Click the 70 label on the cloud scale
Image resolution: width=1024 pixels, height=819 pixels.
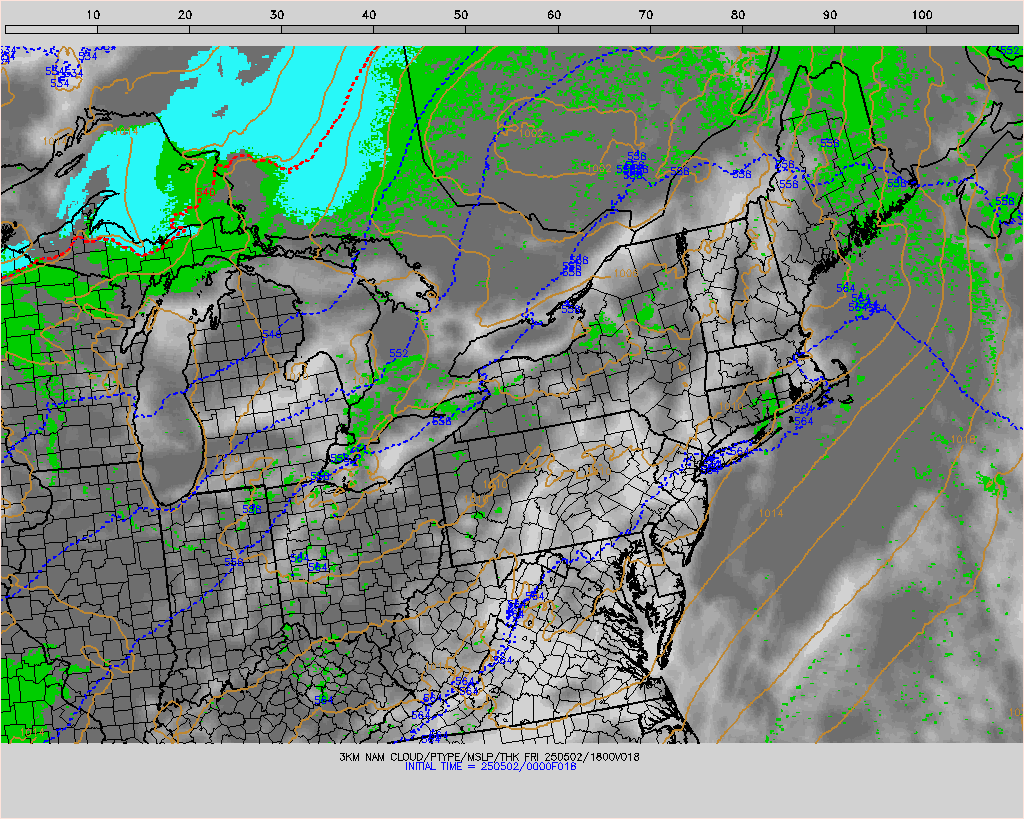coord(645,14)
